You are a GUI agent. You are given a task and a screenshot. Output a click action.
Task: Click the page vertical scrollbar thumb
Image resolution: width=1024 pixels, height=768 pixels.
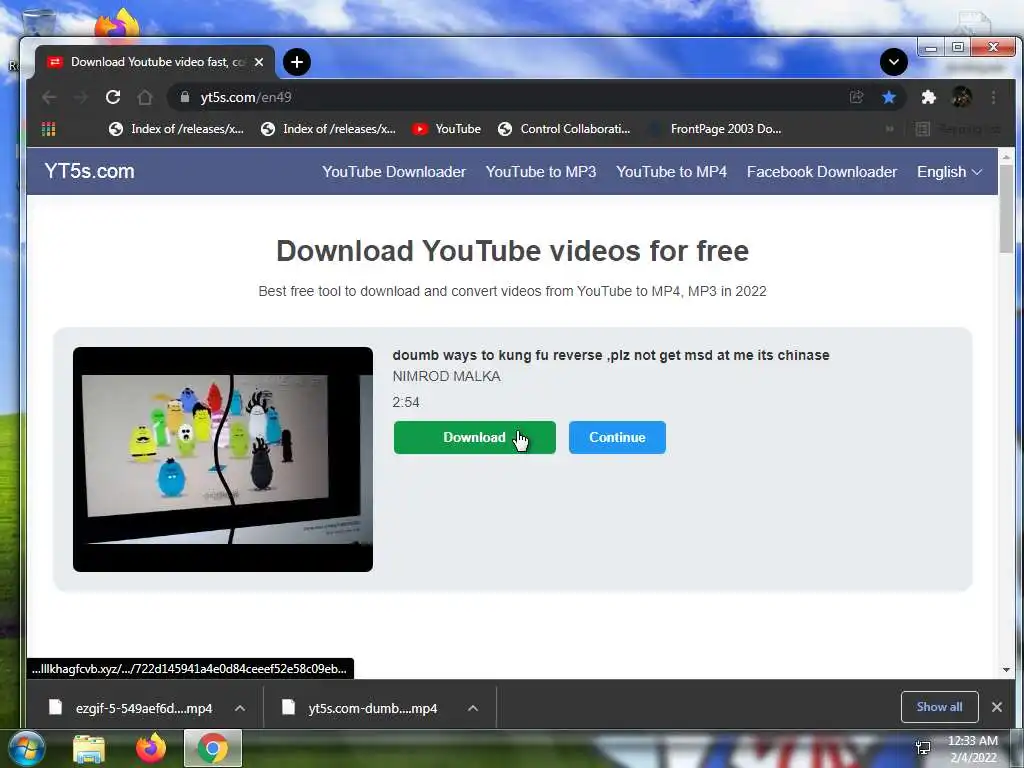click(1006, 209)
